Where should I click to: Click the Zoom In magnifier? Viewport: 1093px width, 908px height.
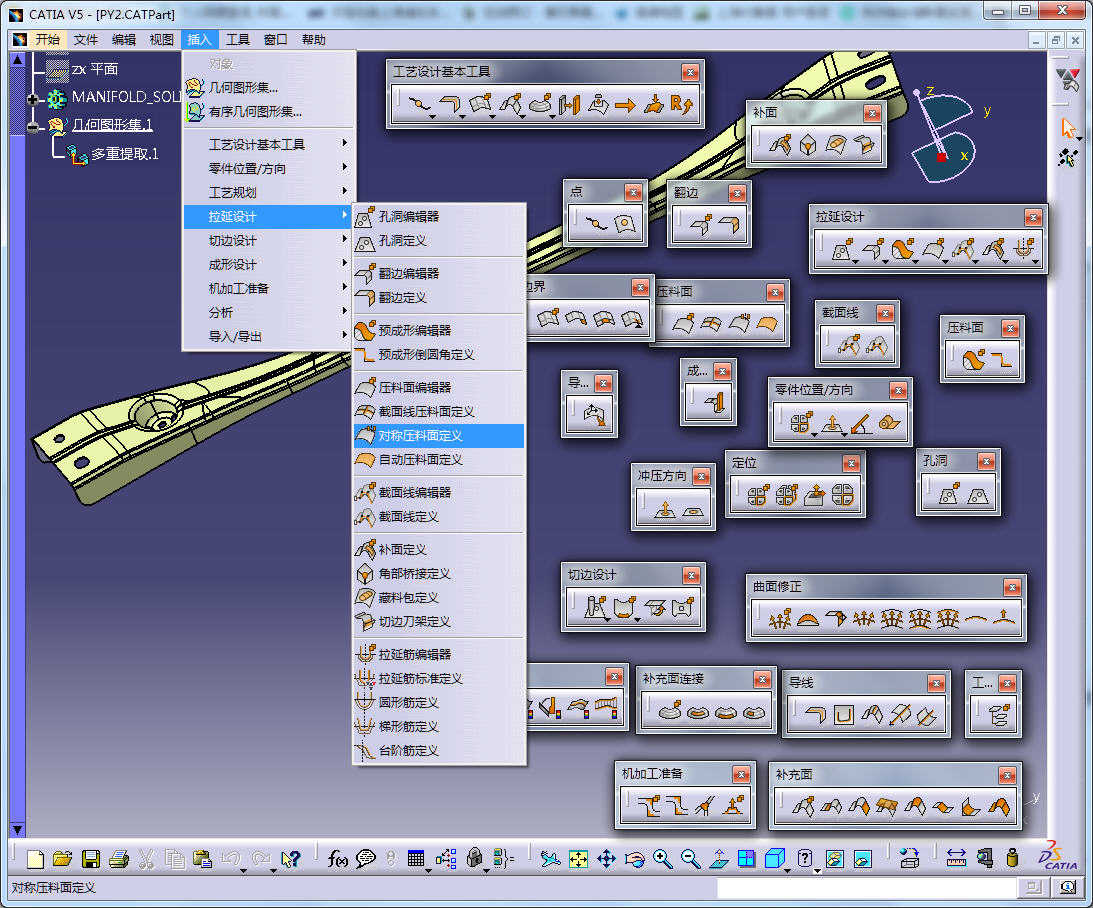(662, 859)
